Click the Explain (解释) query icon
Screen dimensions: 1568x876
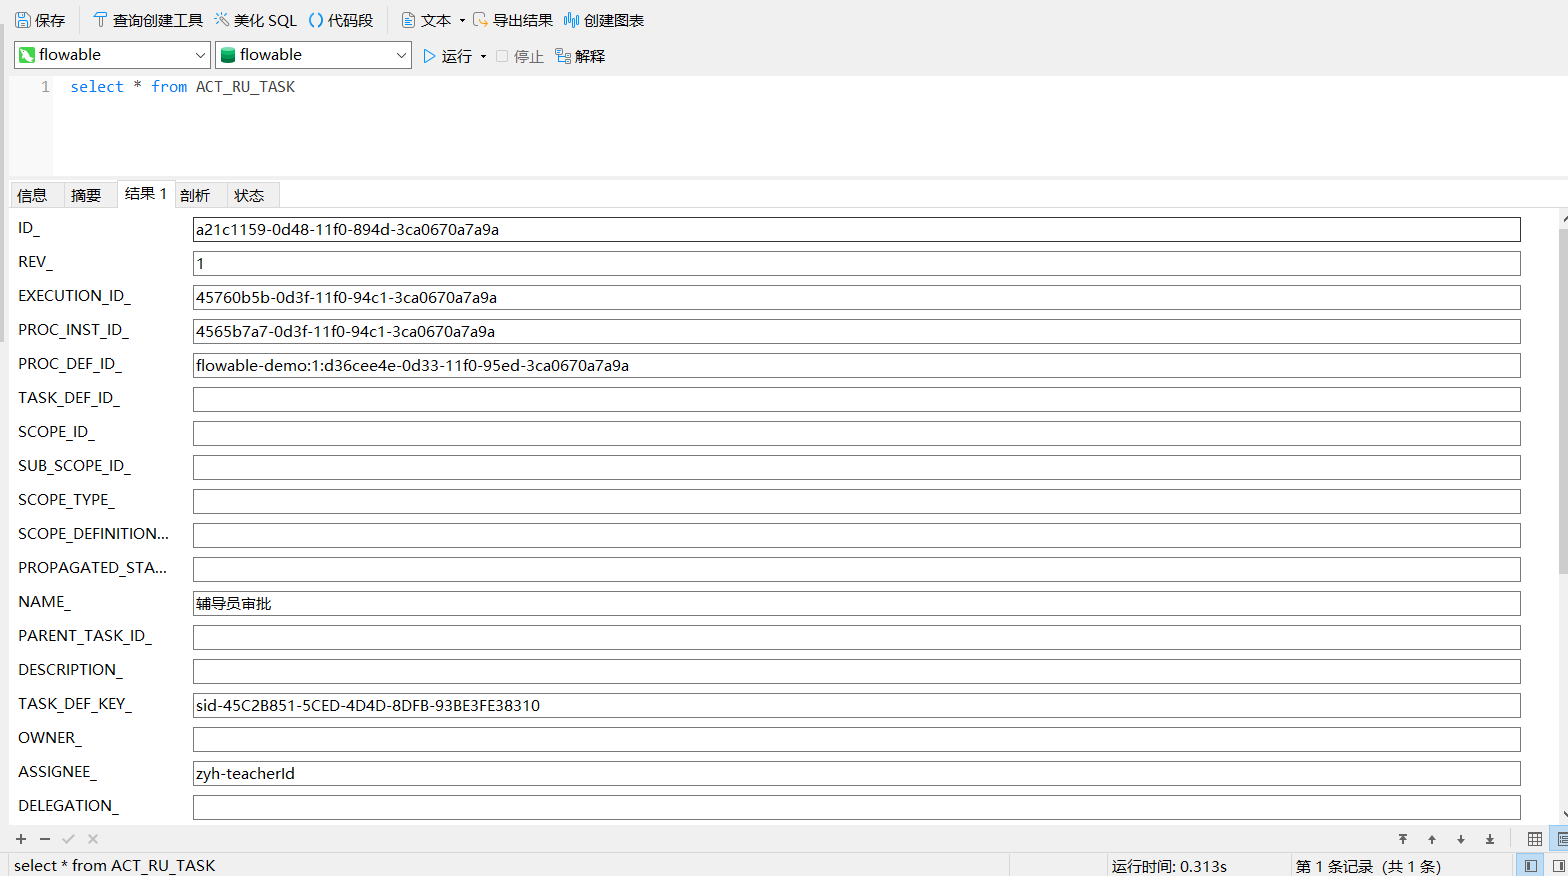coord(580,56)
